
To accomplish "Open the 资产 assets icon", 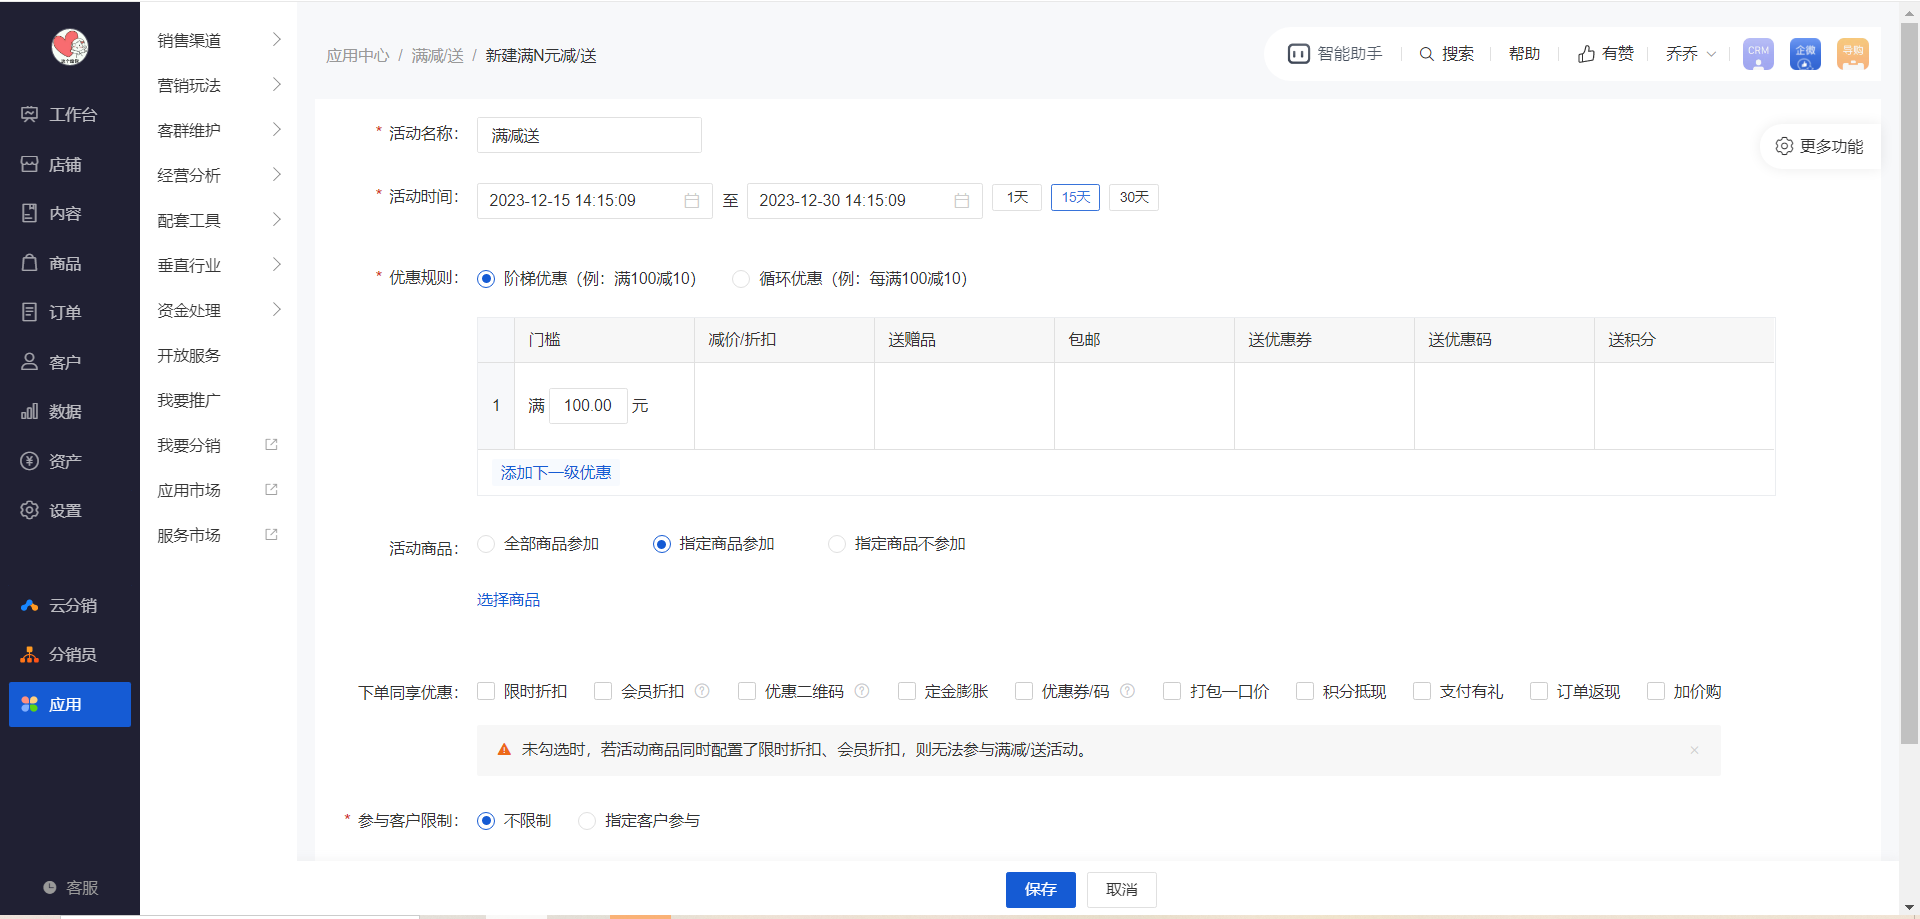I will click(x=29, y=461).
